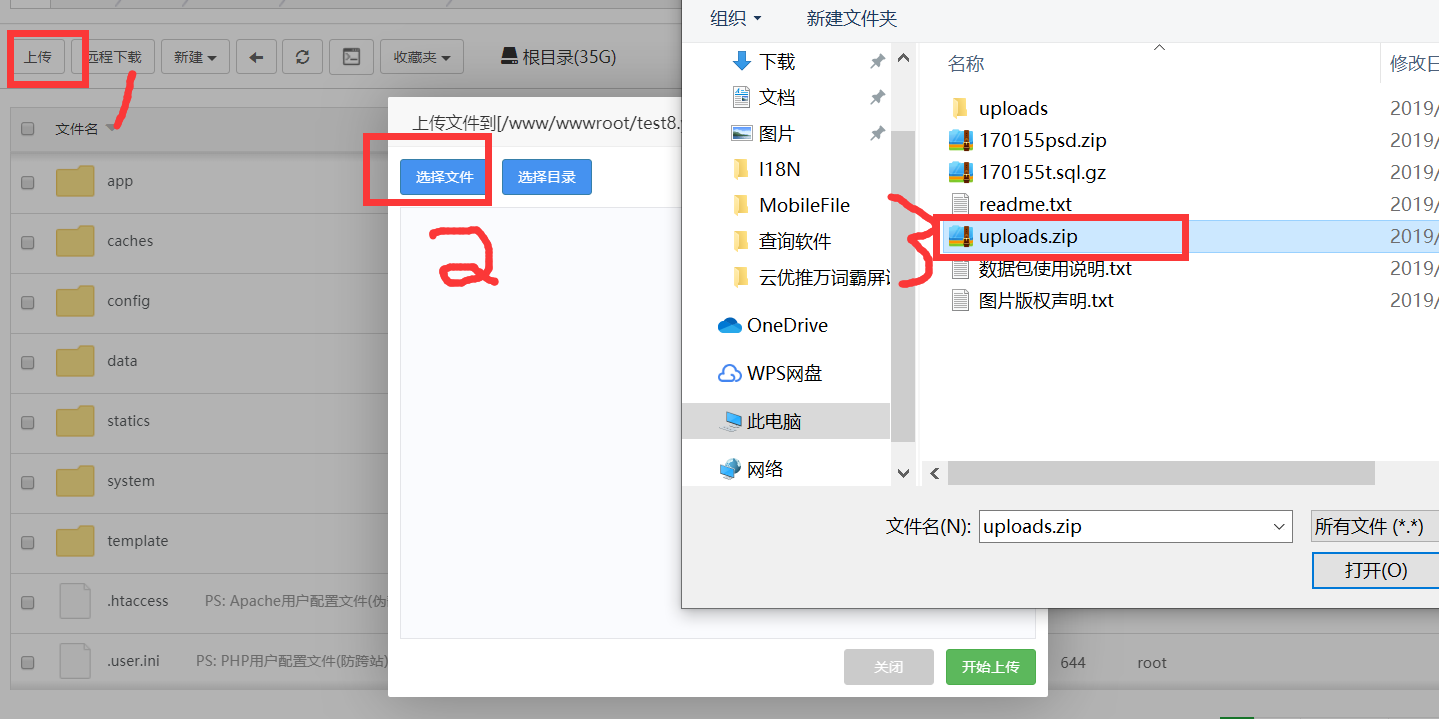This screenshot has height=719, width=1439.
Task: Click the 打开(O) button
Action: [1376, 570]
